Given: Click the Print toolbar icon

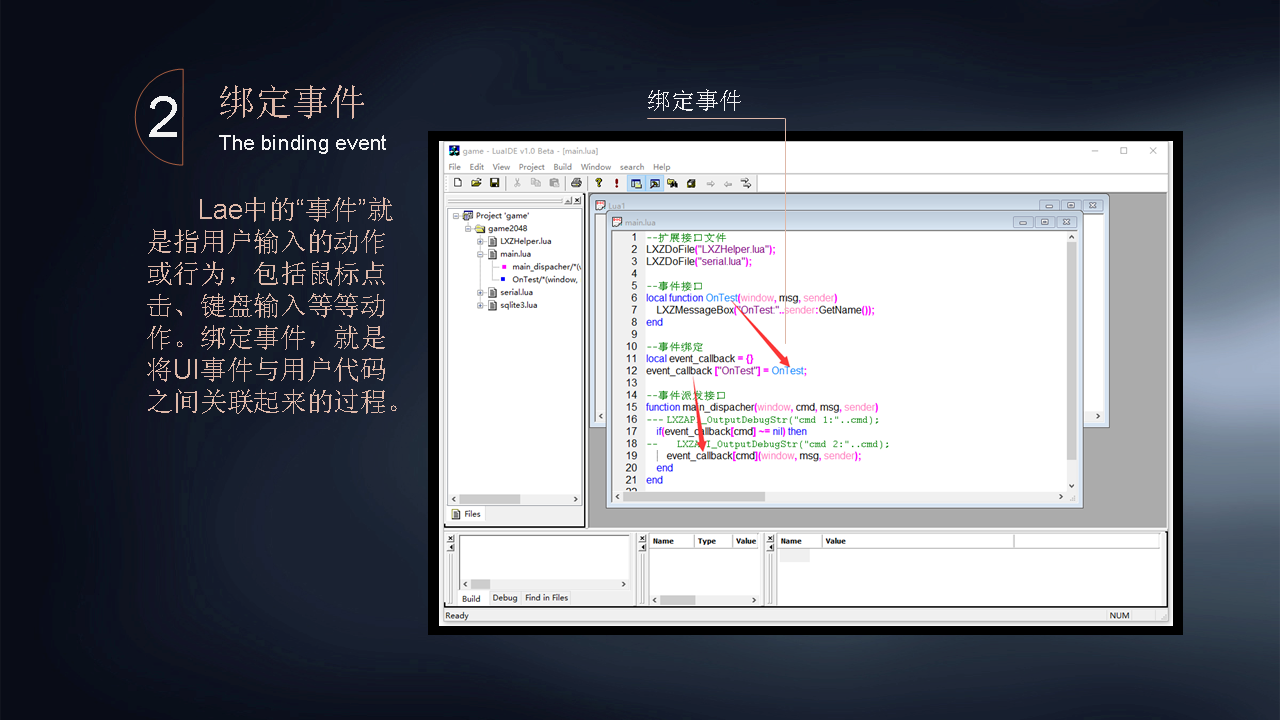Looking at the screenshot, I should [577, 183].
